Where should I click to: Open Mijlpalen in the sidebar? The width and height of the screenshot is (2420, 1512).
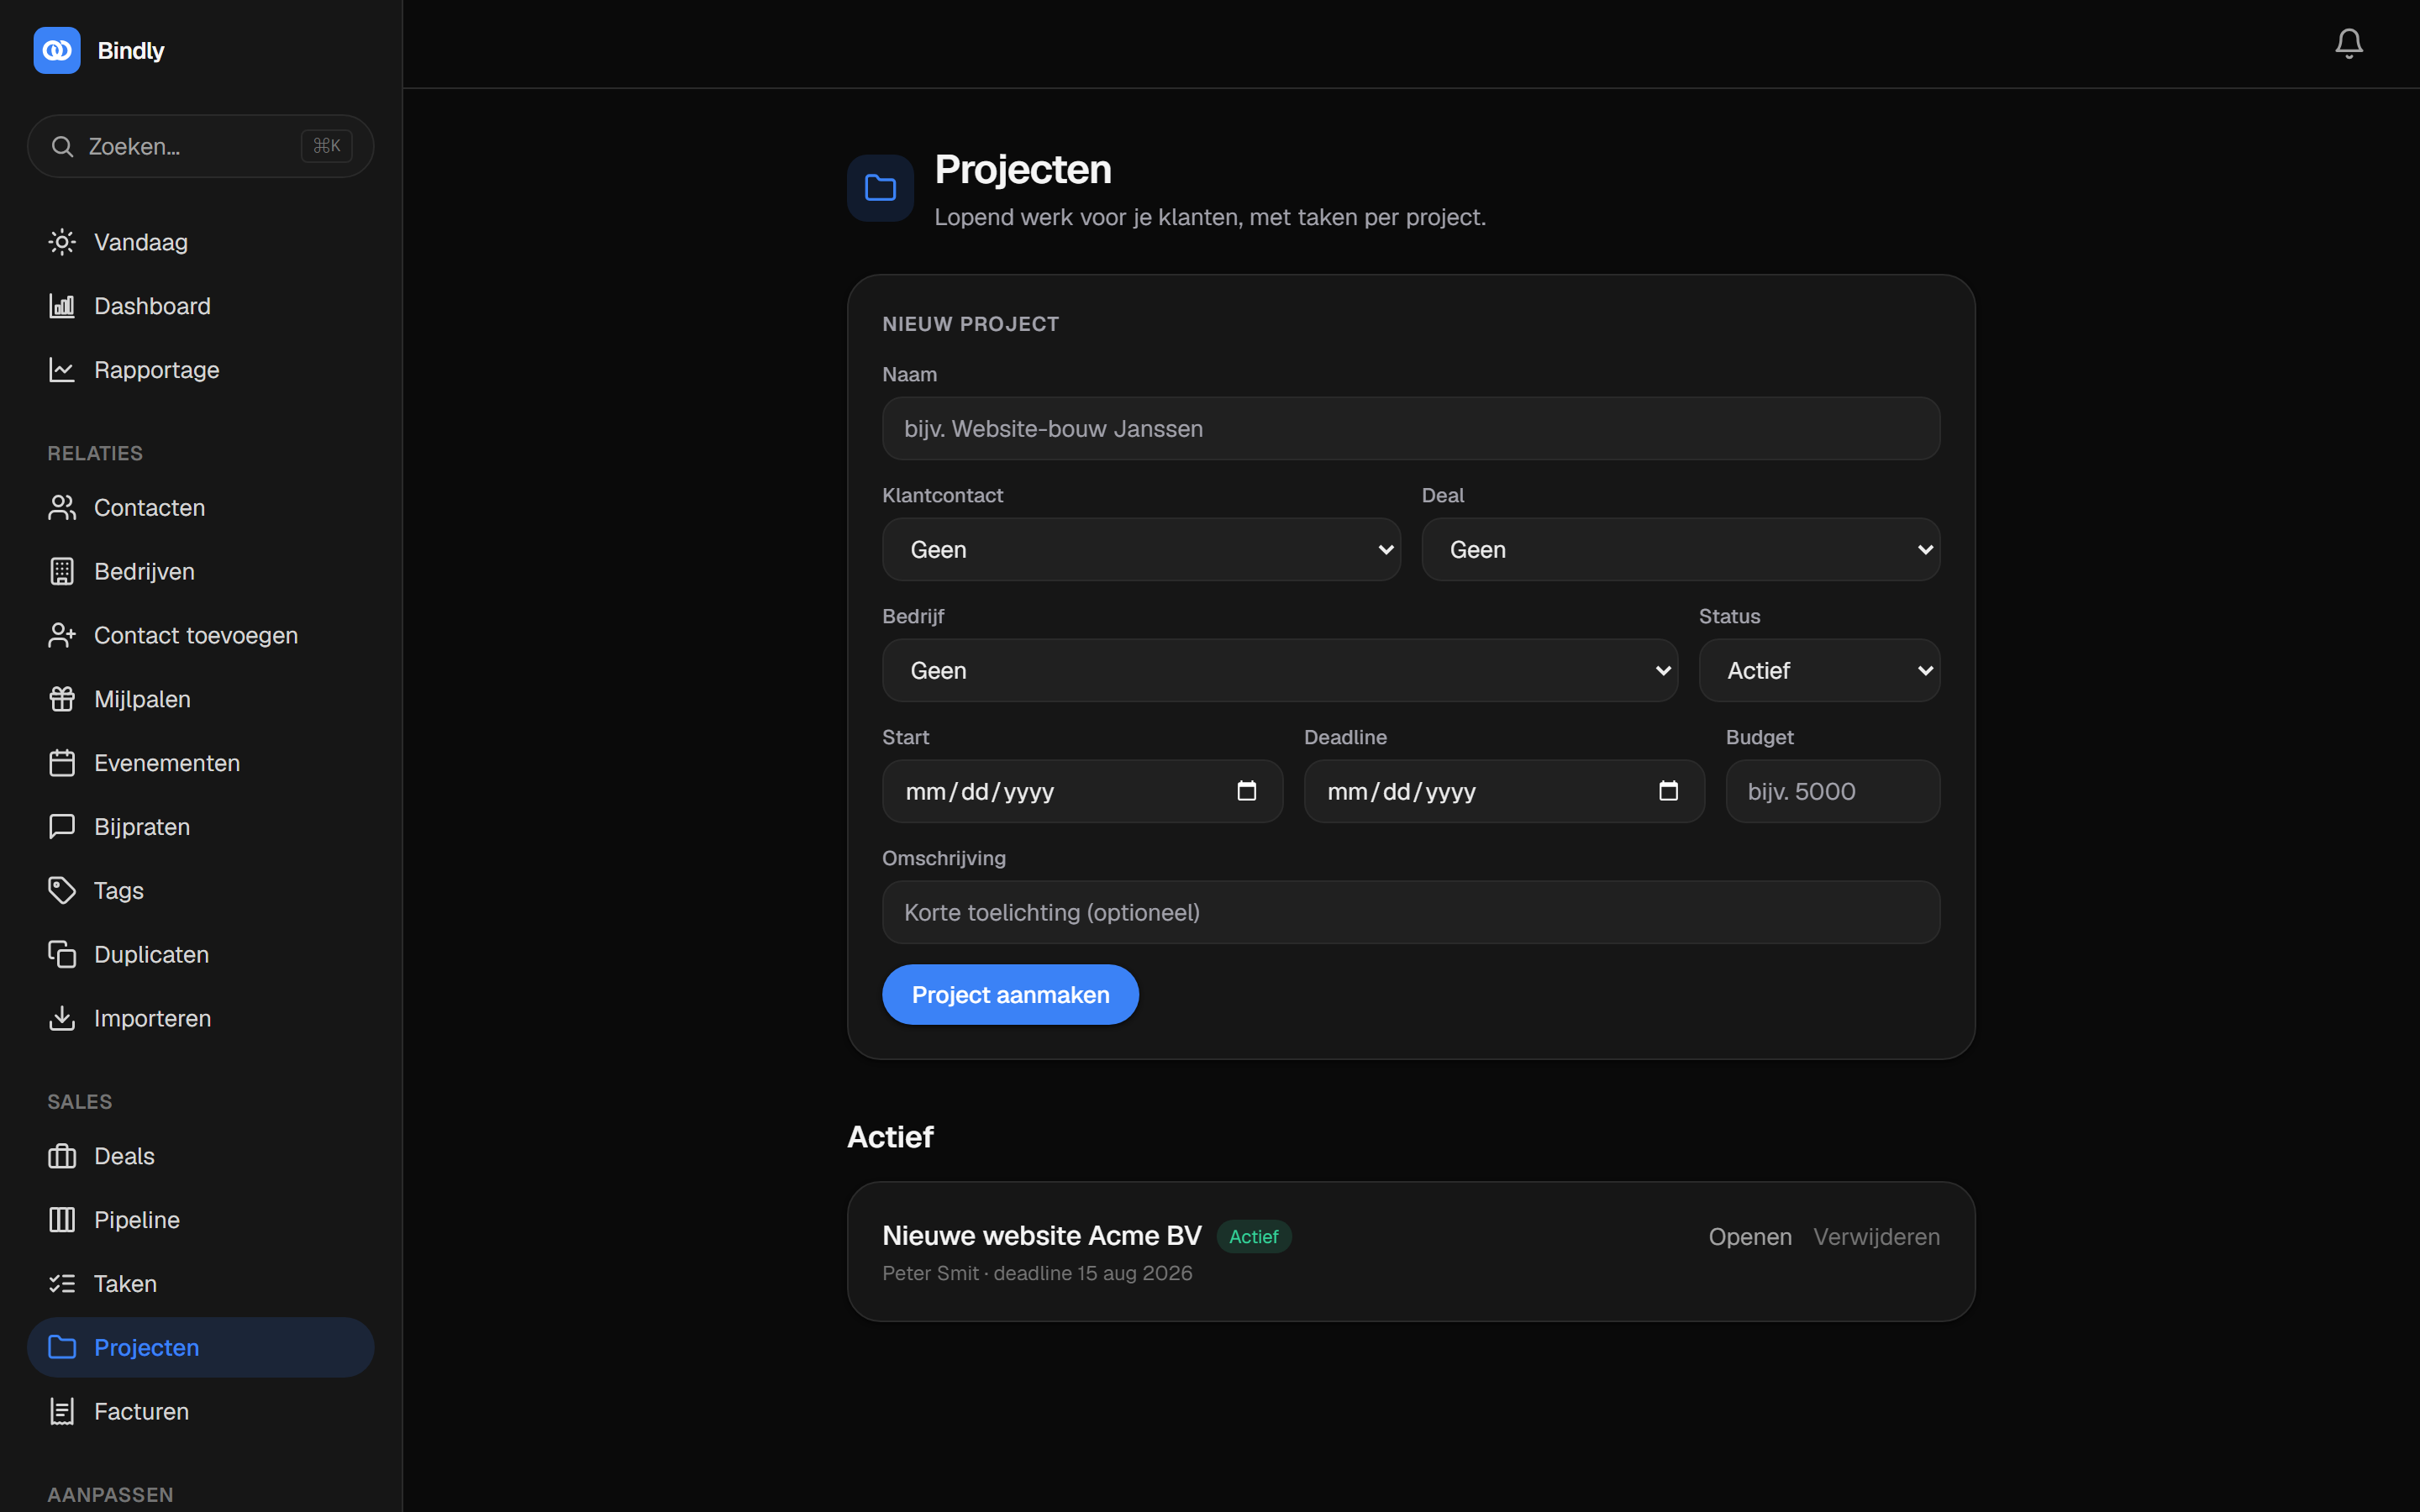(200, 699)
